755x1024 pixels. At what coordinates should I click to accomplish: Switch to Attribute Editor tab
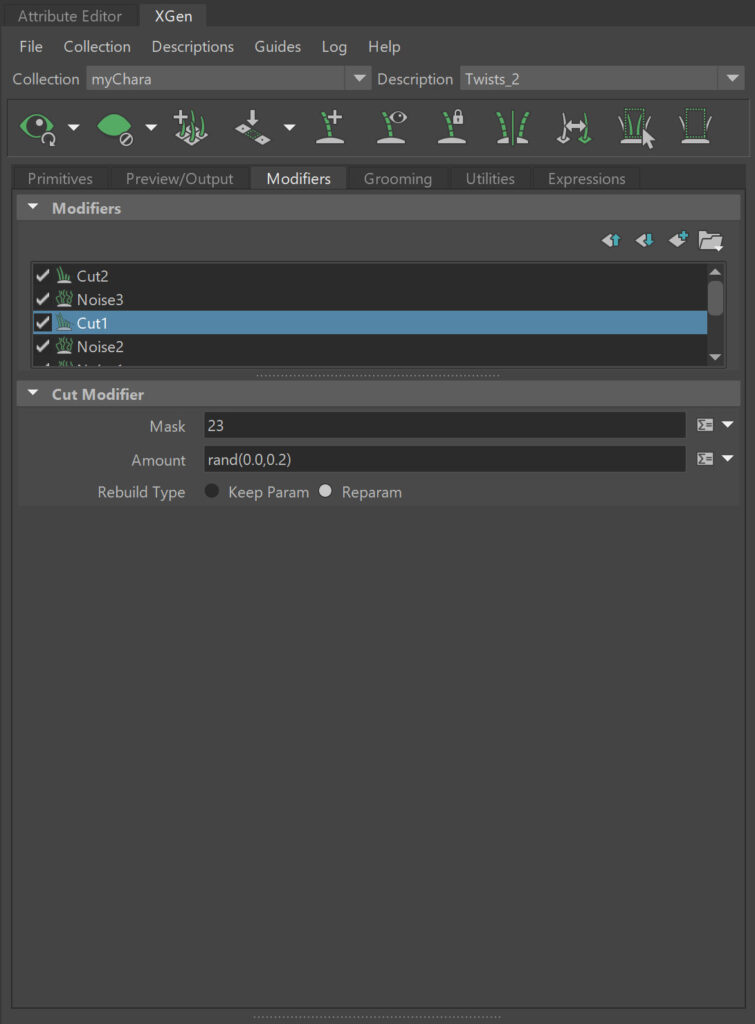70,16
